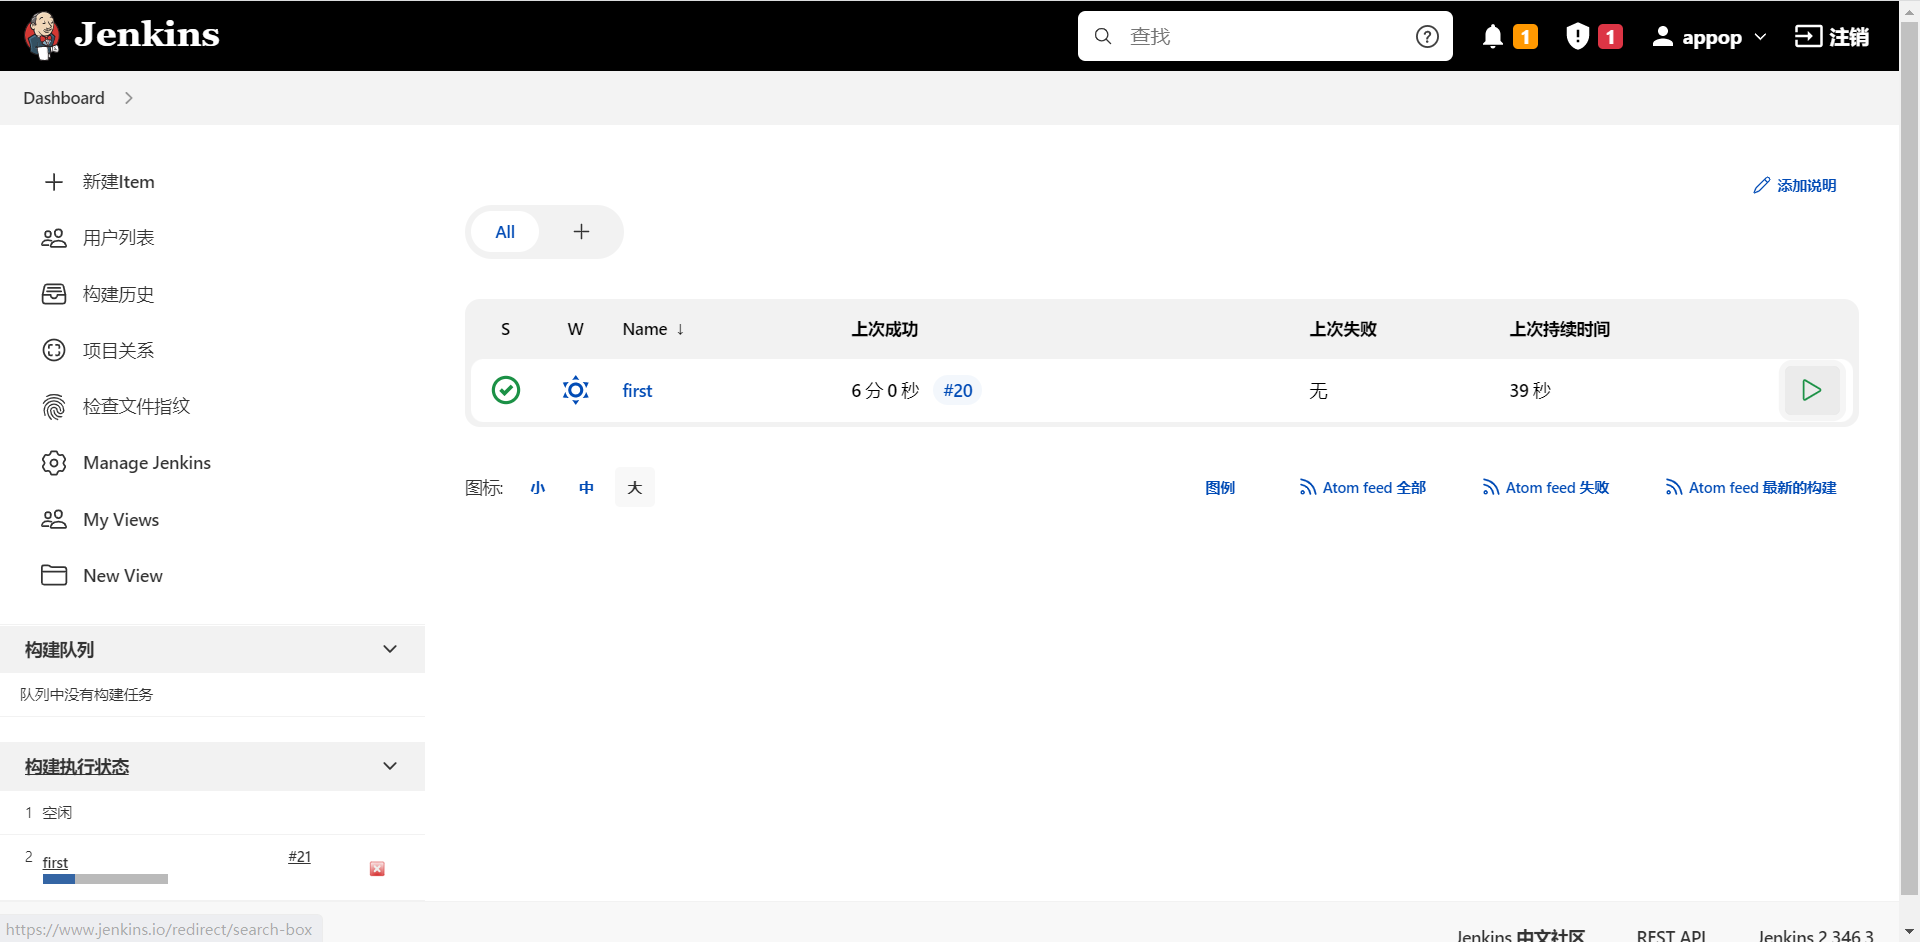This screenshot has height=942, width=1920.
Task: Click the weather report sun icon for first
Action: point(575,390)
